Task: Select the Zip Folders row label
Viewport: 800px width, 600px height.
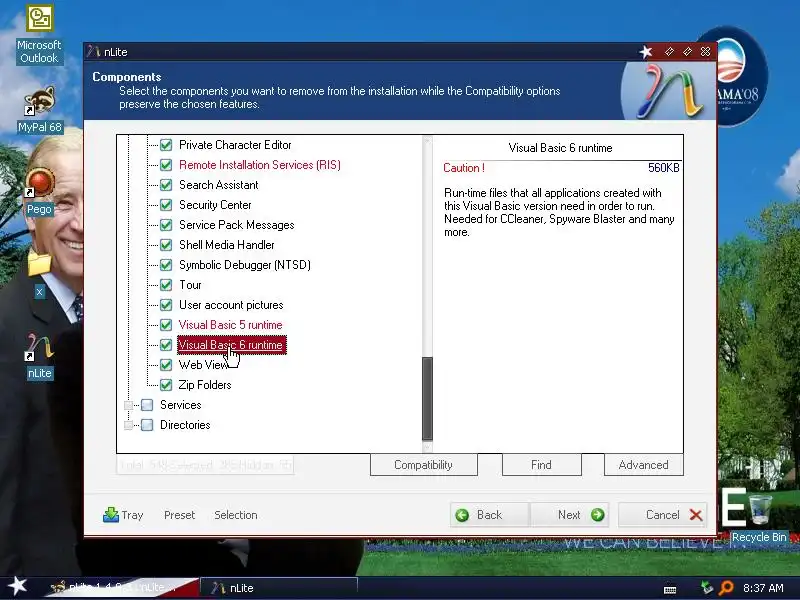Action: coord(205,385)
